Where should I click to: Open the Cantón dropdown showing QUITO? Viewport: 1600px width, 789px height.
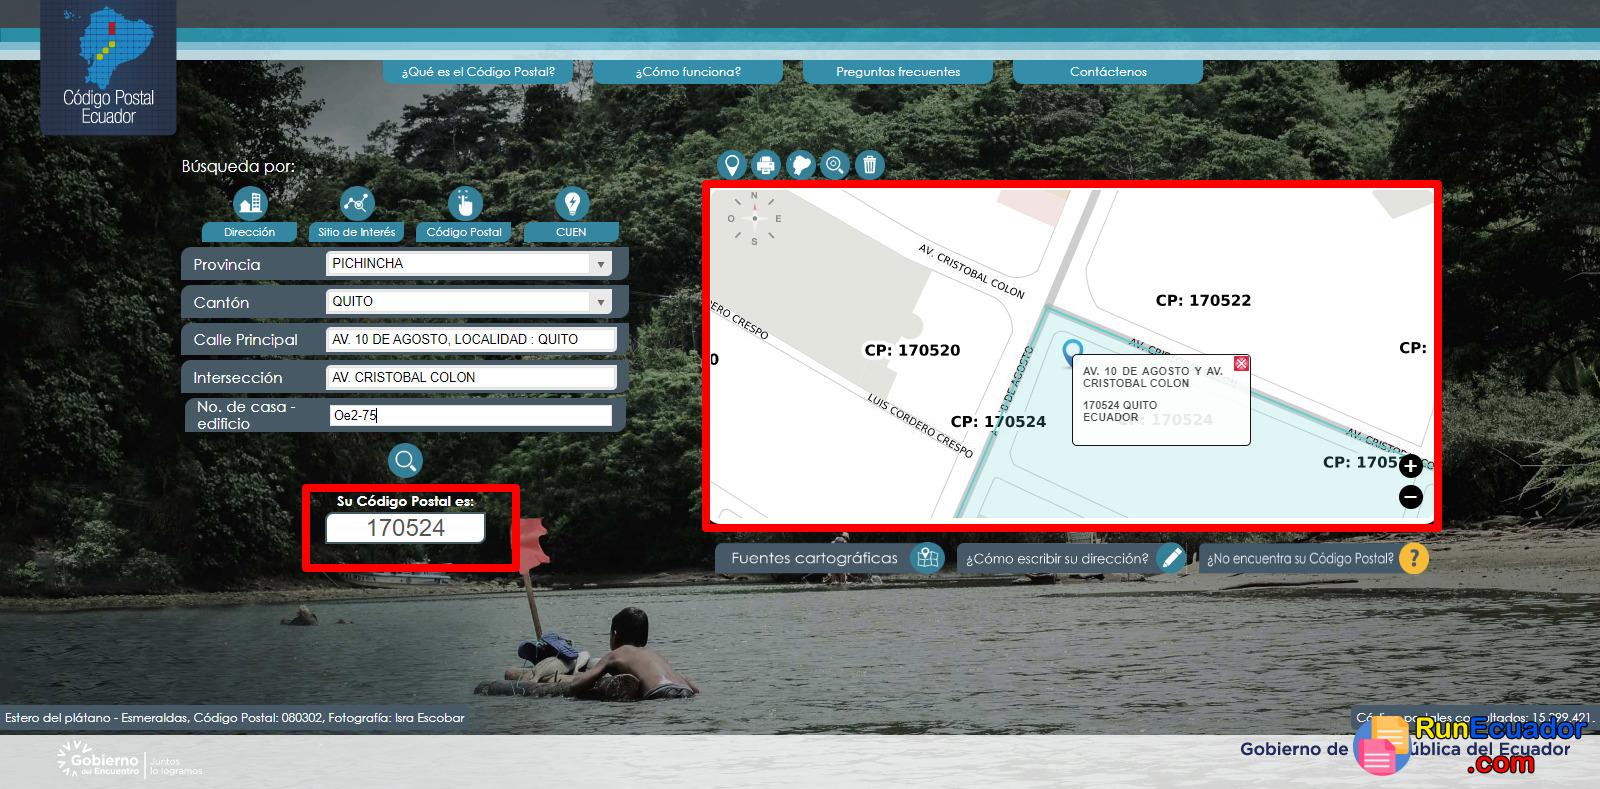pos(600,302)
